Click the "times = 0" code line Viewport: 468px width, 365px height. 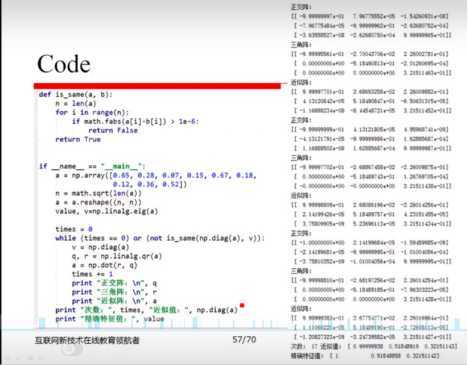[74, 229]
